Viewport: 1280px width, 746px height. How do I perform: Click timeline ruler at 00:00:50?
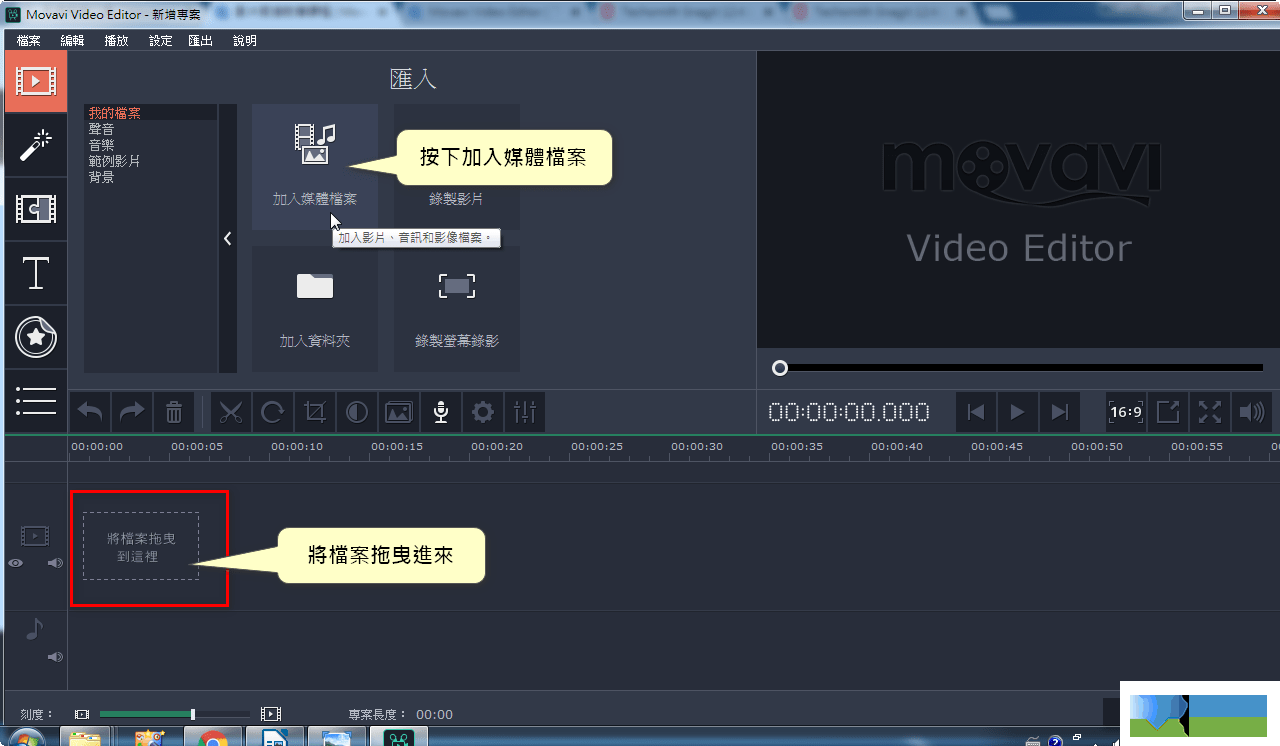point(1097,447)
